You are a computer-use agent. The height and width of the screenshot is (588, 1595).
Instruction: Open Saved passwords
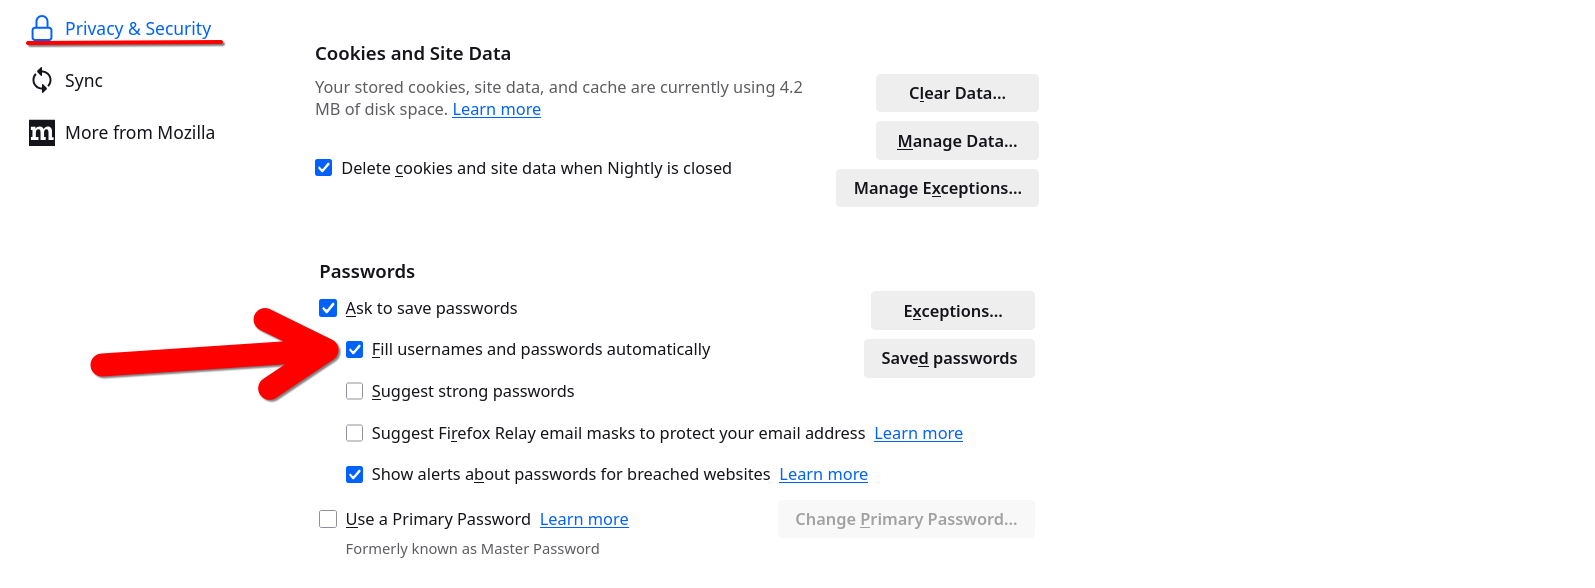(x=949, y=358)
